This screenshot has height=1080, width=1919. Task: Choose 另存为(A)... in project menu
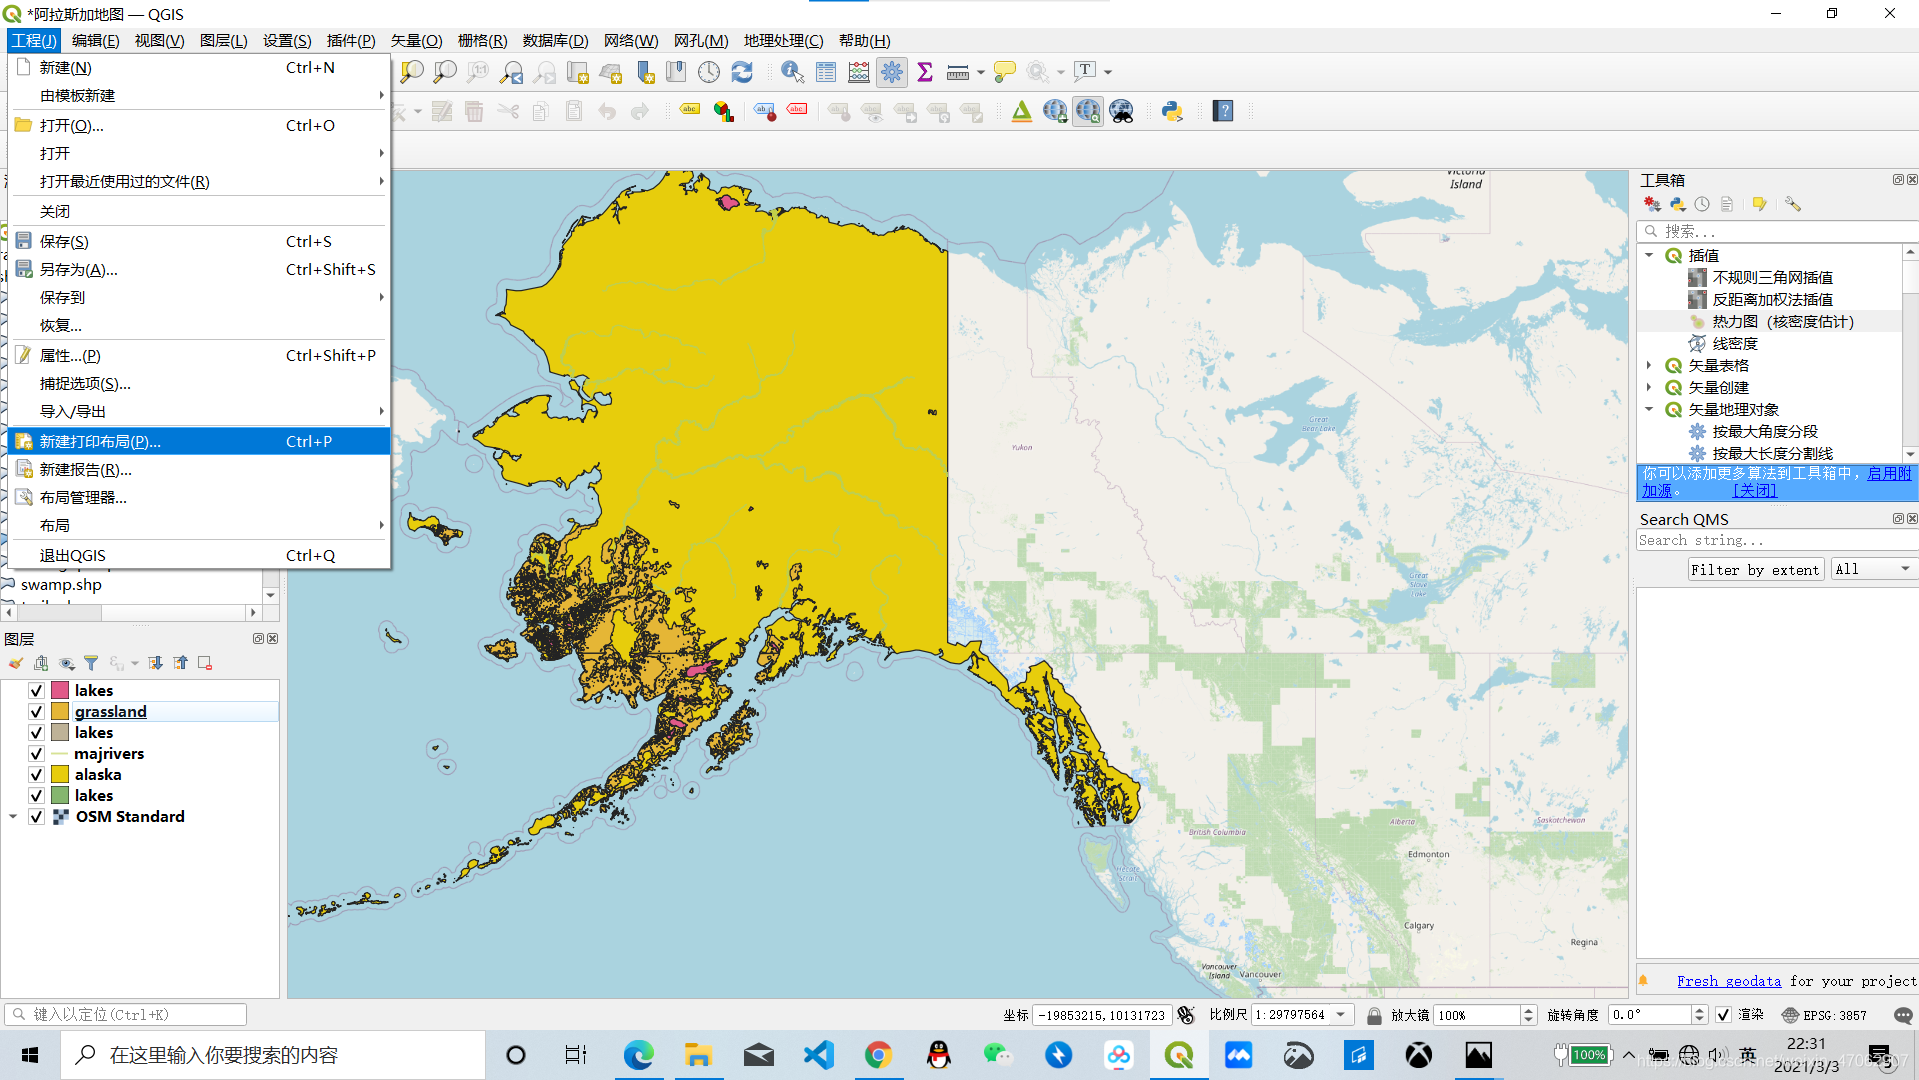[199, 269]
